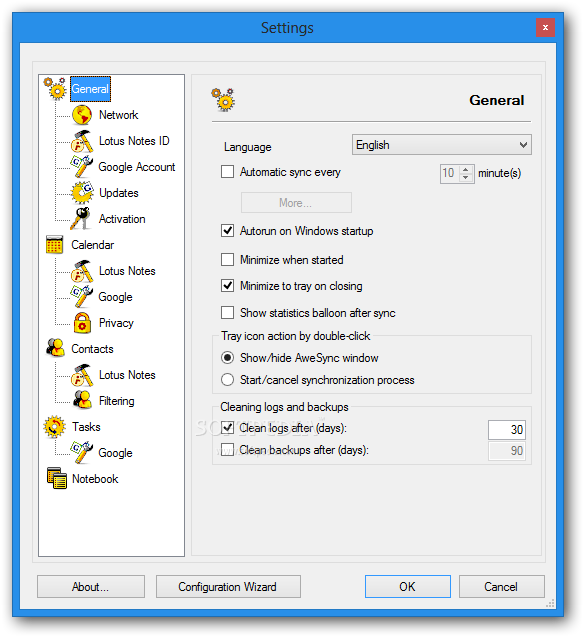Open Privacy settings under Calendar
The image size is (584, 637).
click(x=116, y=323)
